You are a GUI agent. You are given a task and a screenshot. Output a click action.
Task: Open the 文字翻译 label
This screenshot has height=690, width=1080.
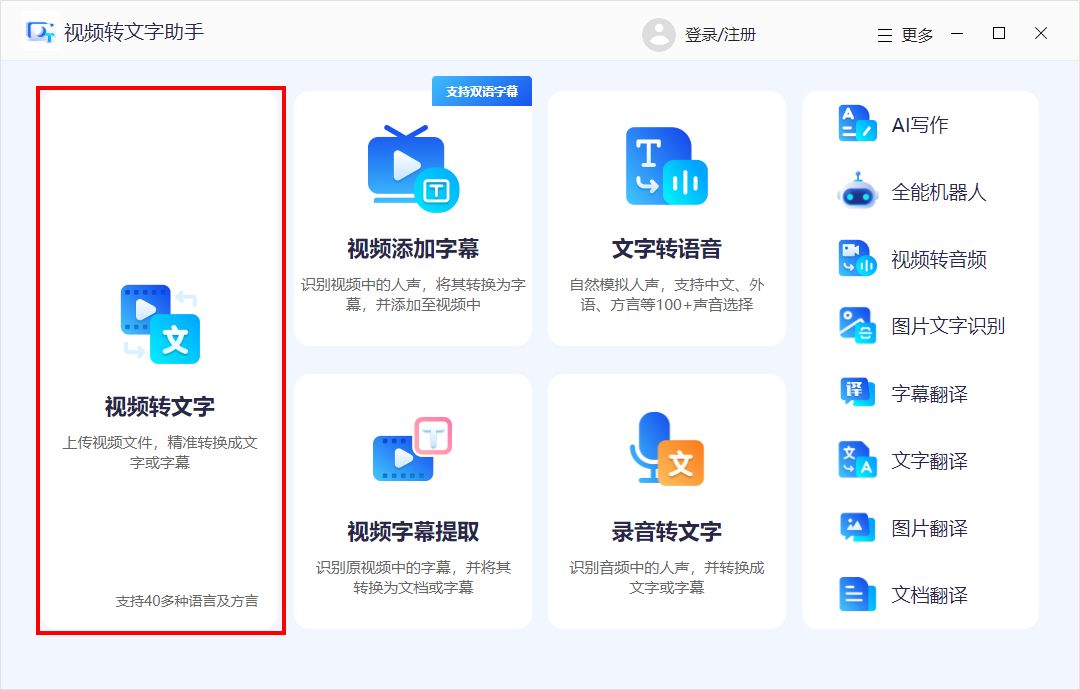(x=929, y=461)
